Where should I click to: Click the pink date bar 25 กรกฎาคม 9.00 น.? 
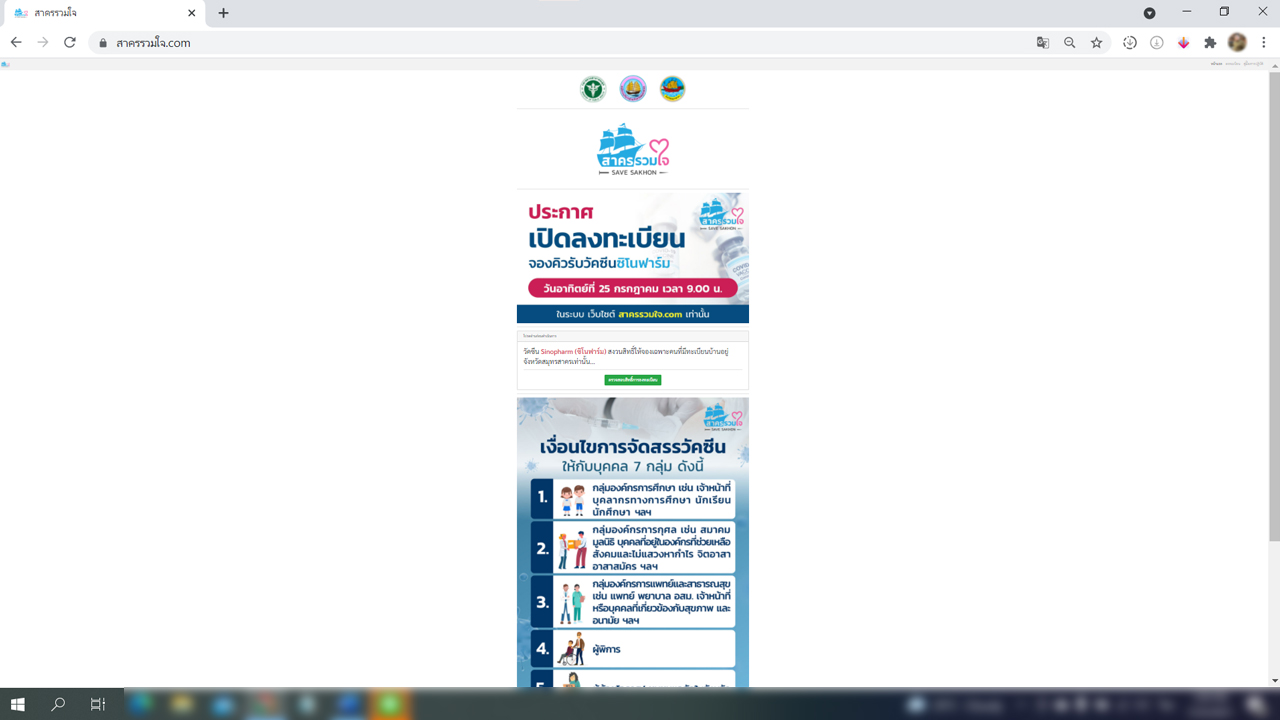(633, 289)
